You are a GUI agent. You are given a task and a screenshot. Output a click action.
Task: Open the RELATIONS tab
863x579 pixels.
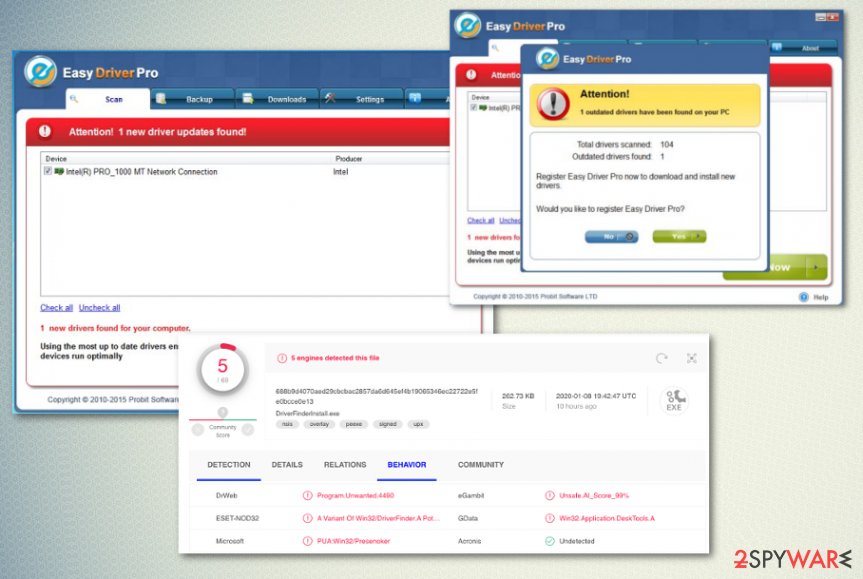(345, 465)
